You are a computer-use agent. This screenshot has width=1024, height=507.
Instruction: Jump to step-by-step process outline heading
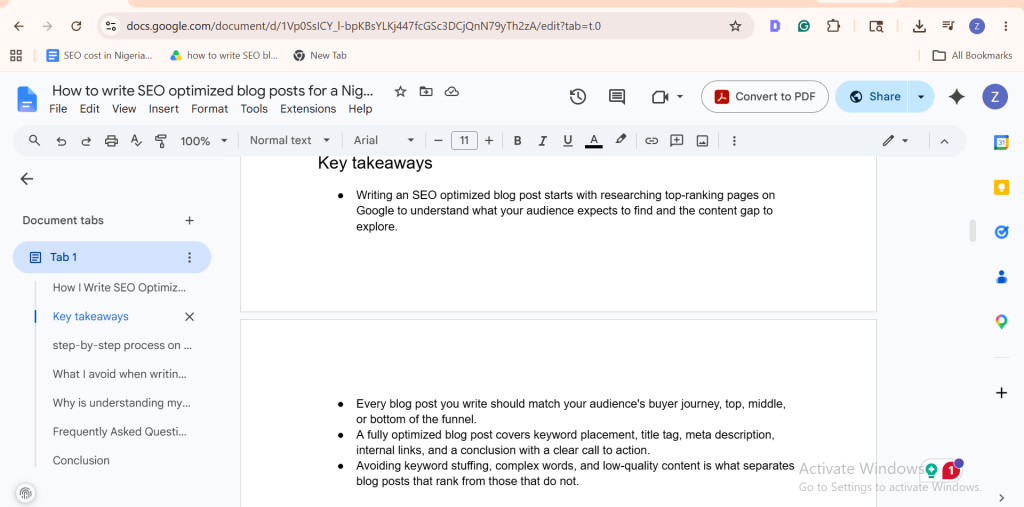click(122, 345)
